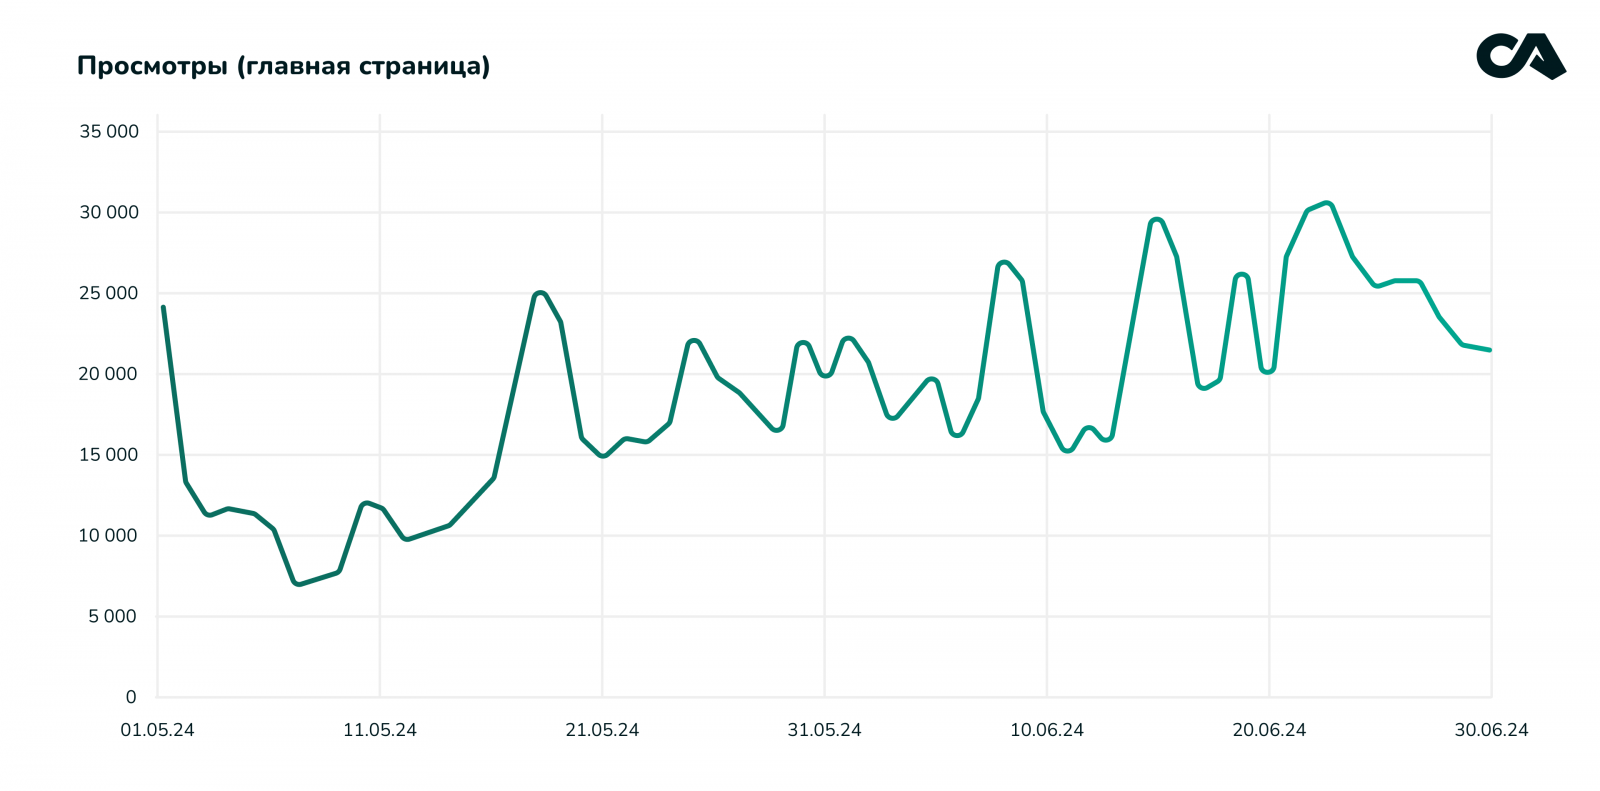
Task: Select the 10 000 y-axis label
Action: click(109, 536)
